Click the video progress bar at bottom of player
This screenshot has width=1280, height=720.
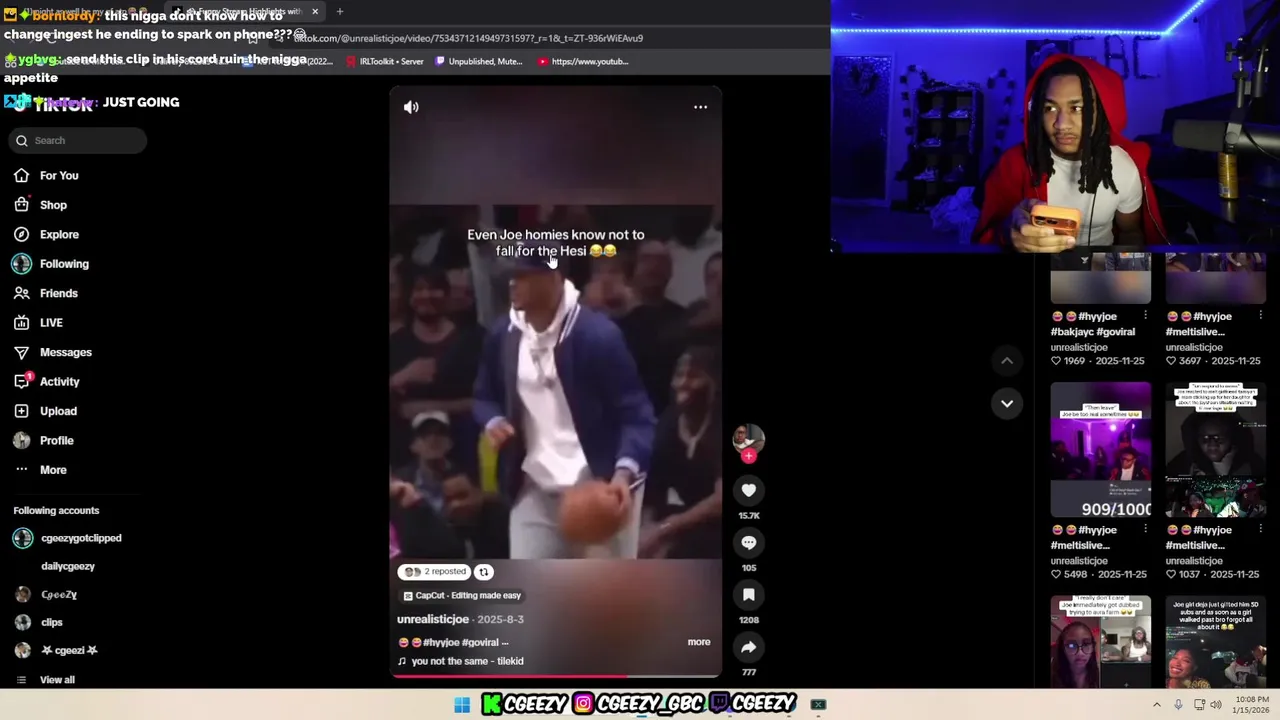tap(555, 676)
